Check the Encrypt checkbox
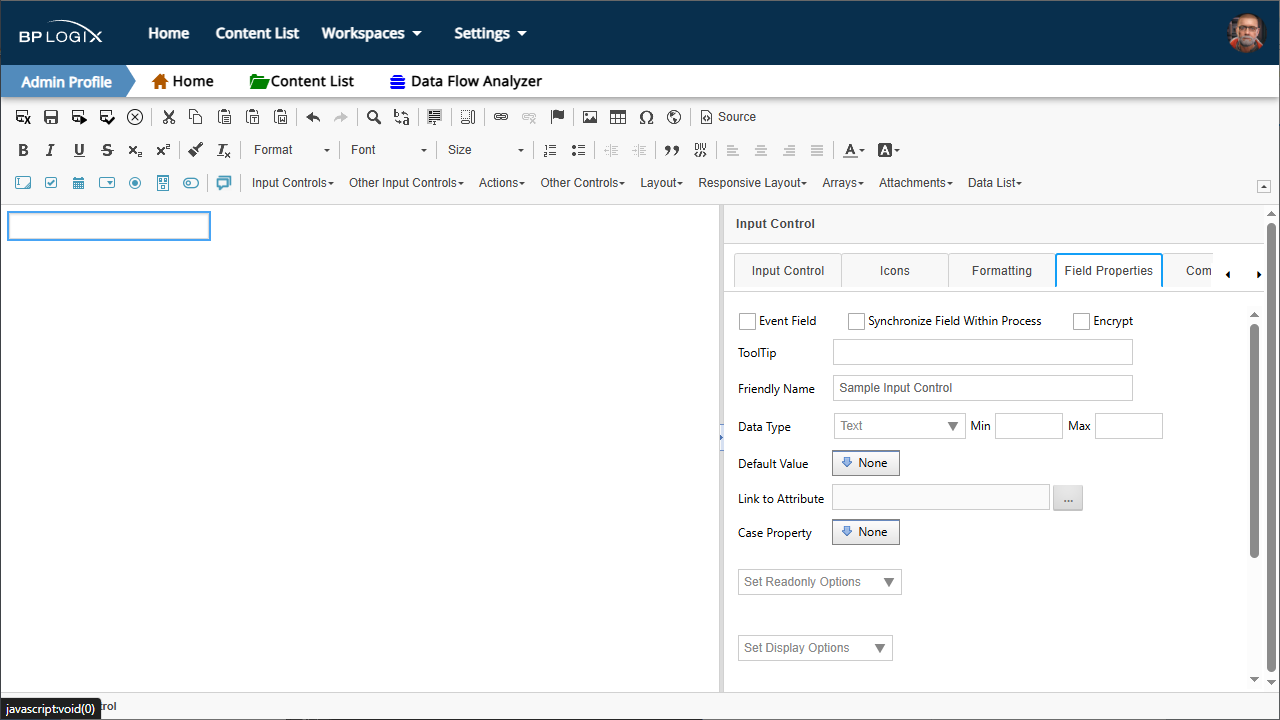1280x720 pixels. click(x=1081, y=321)
